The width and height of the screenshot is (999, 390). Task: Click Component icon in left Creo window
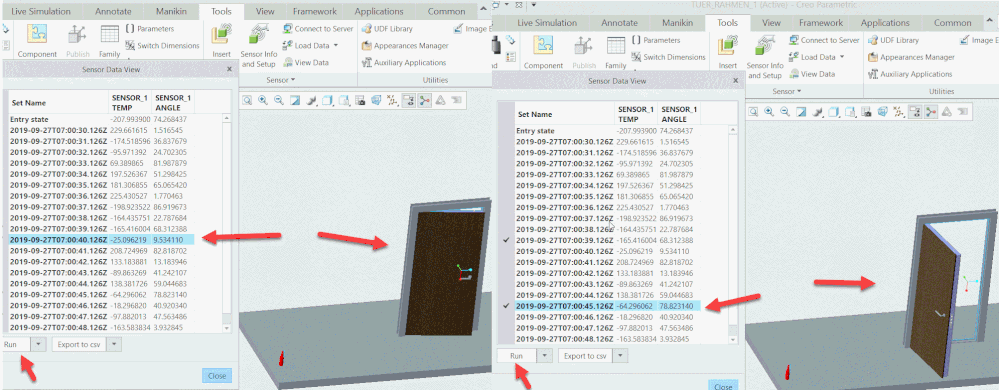click(x=37, y=35)
